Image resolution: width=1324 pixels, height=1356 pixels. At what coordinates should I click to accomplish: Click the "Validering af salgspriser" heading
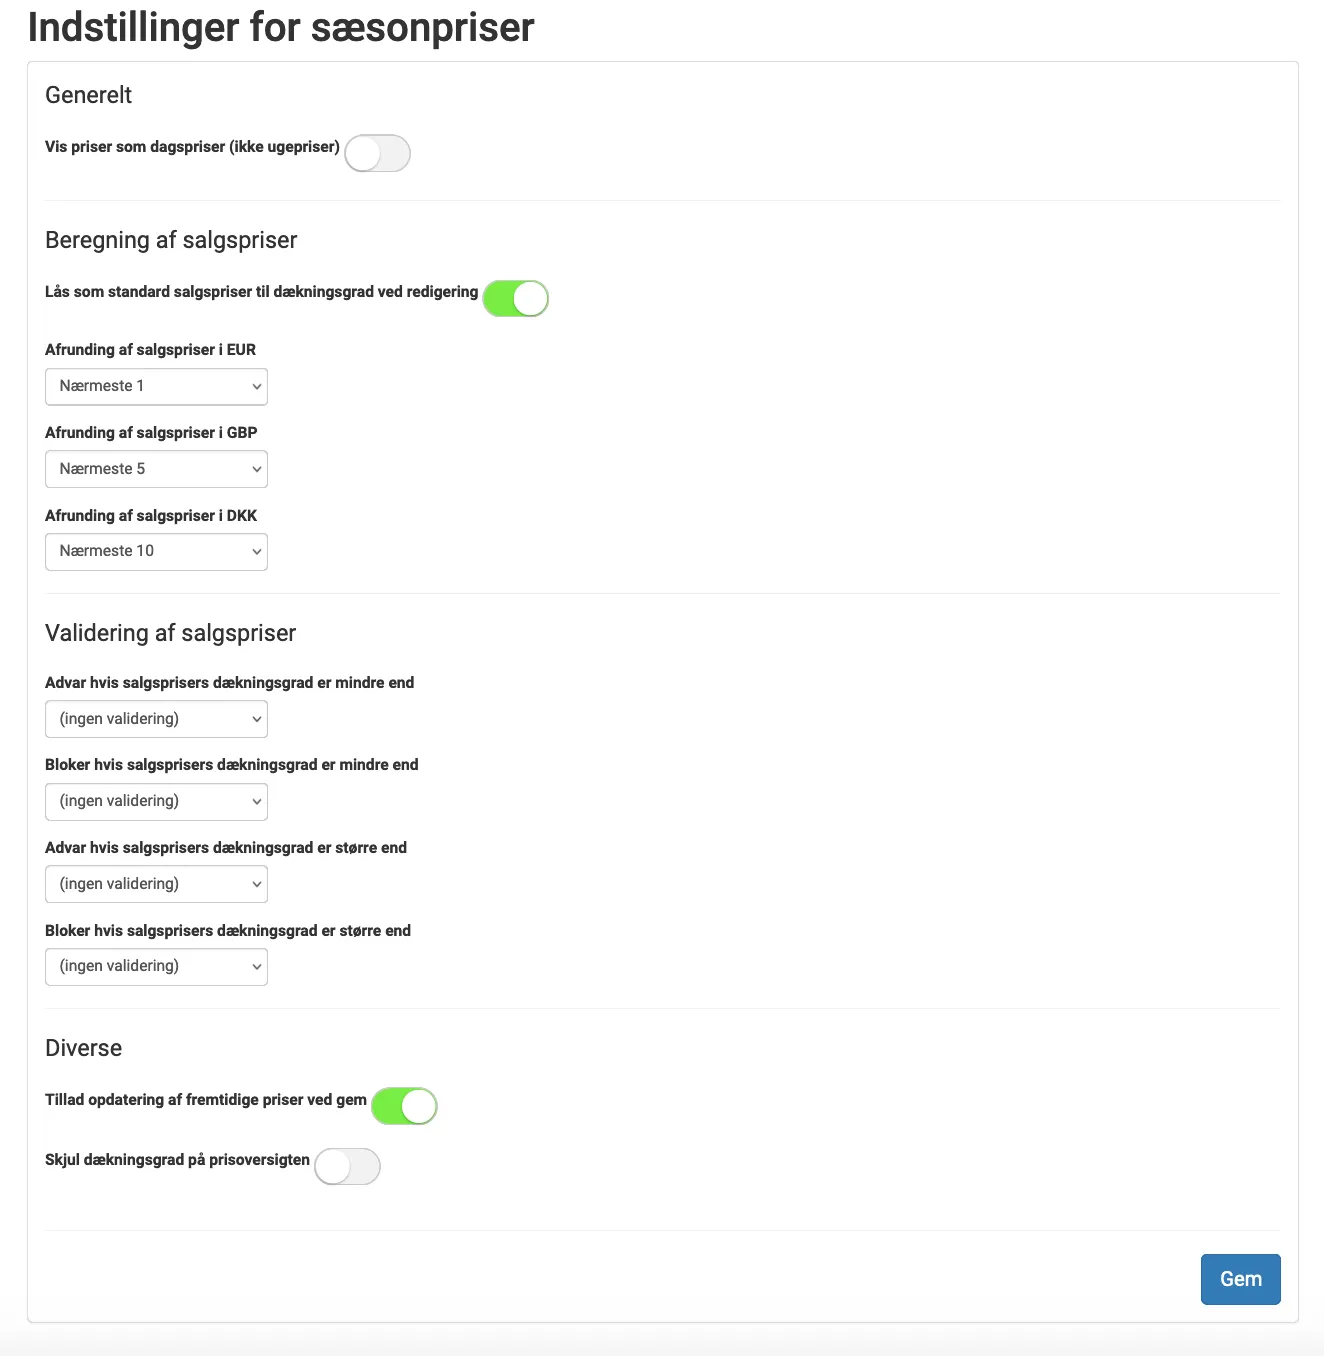(169, 633)
